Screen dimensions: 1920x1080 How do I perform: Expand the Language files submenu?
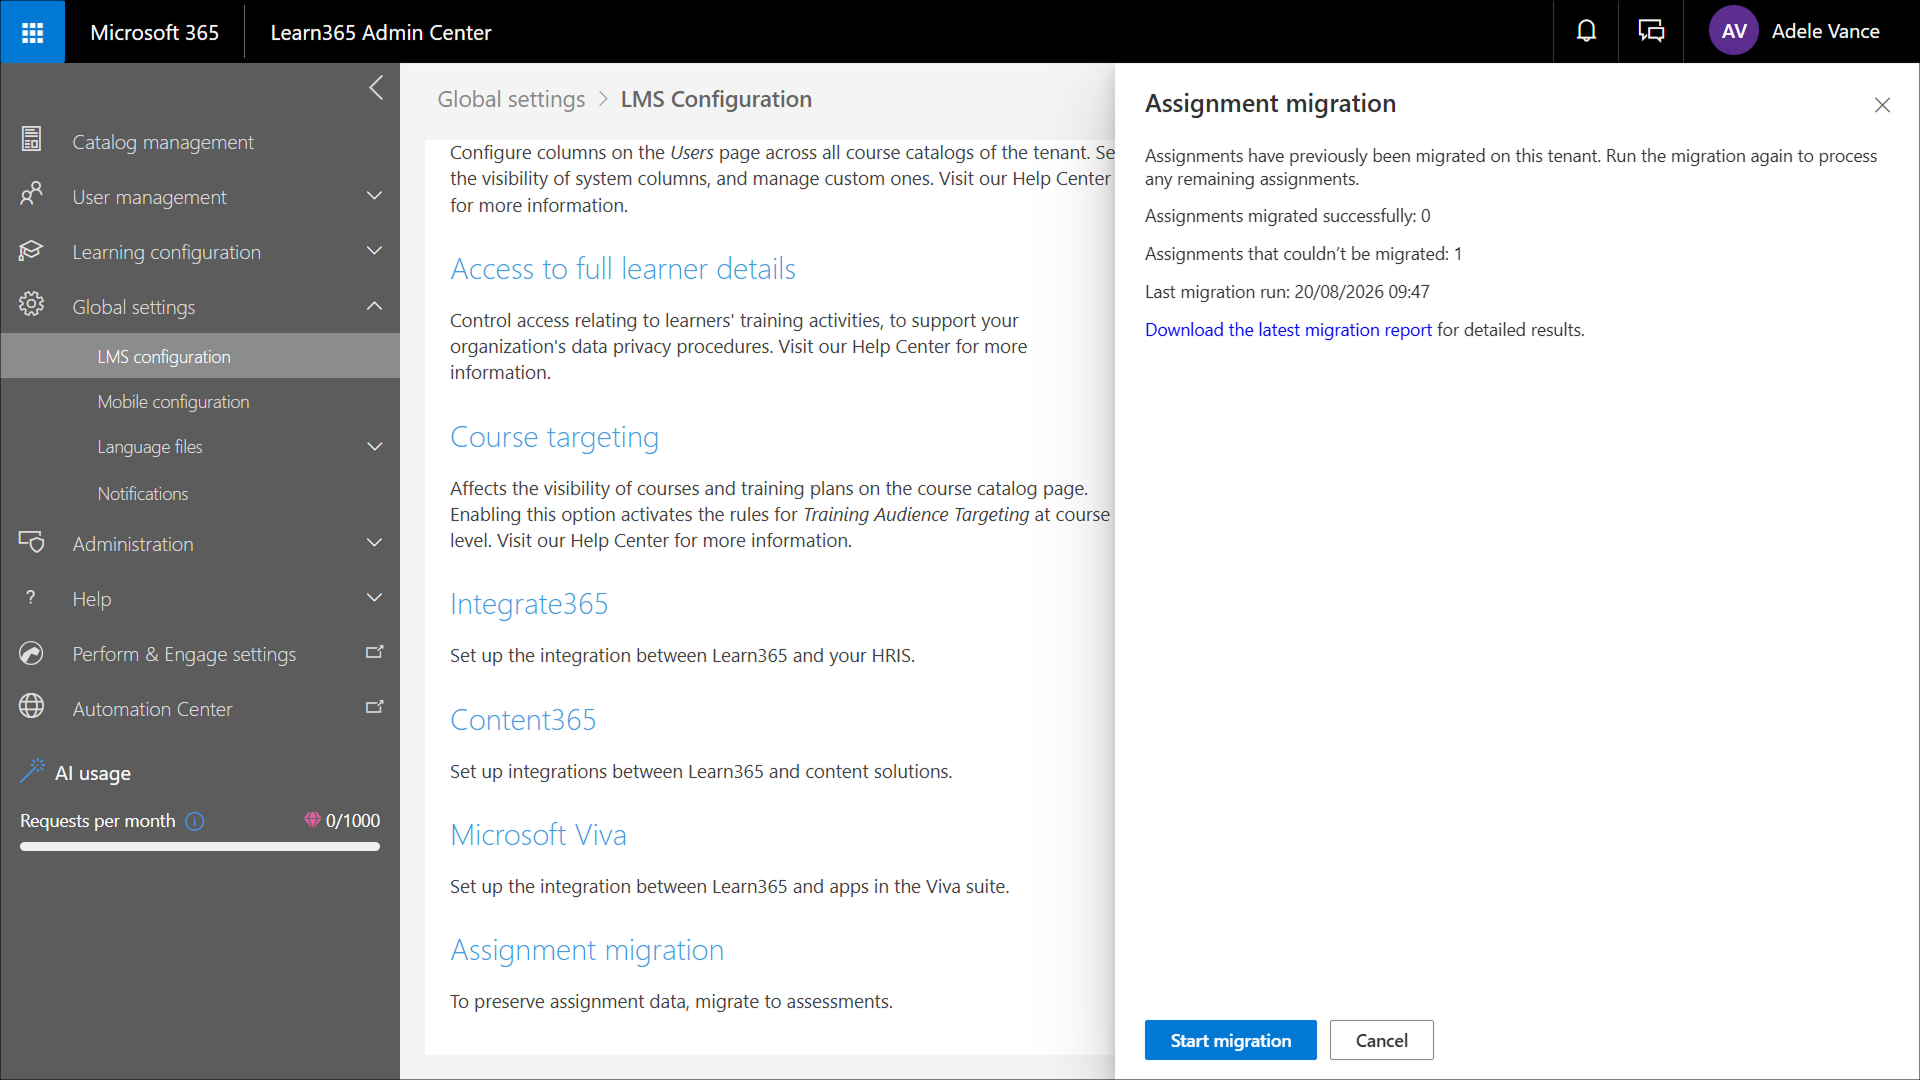375,447
